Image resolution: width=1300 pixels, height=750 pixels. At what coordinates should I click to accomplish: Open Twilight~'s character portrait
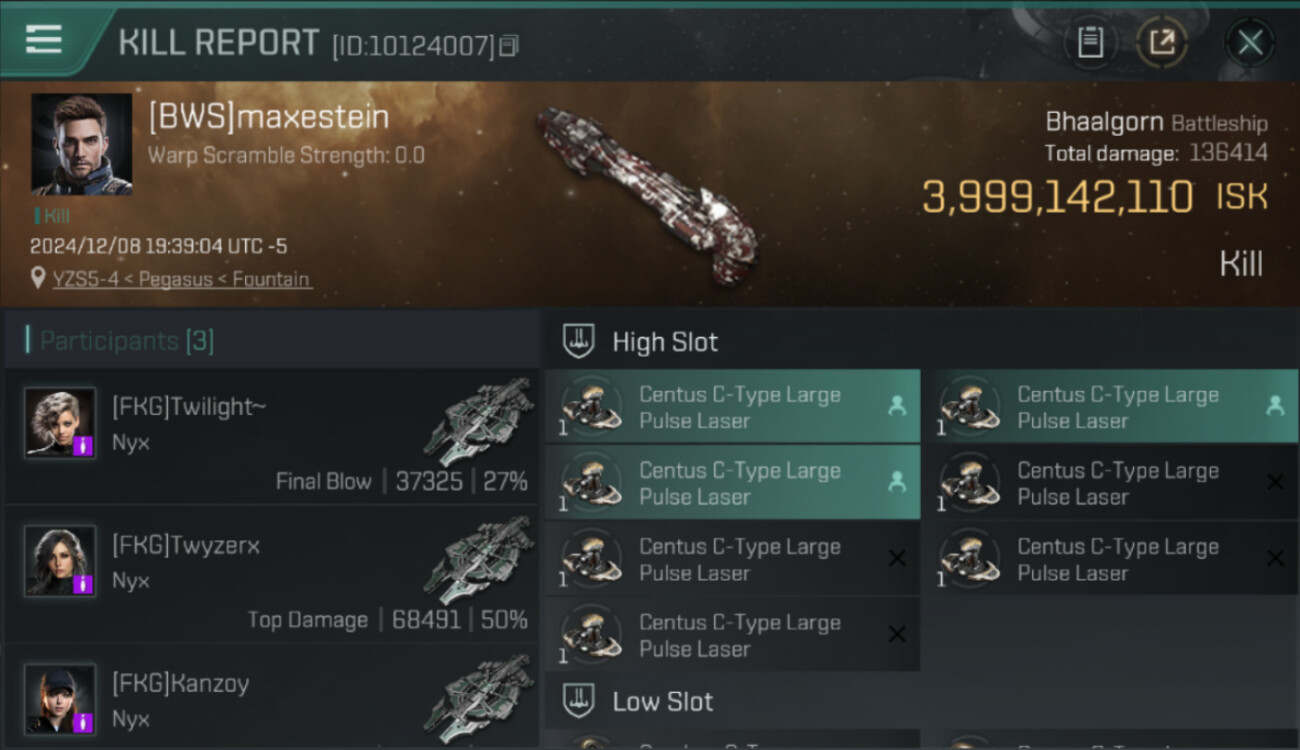click(x=60, y=423)
